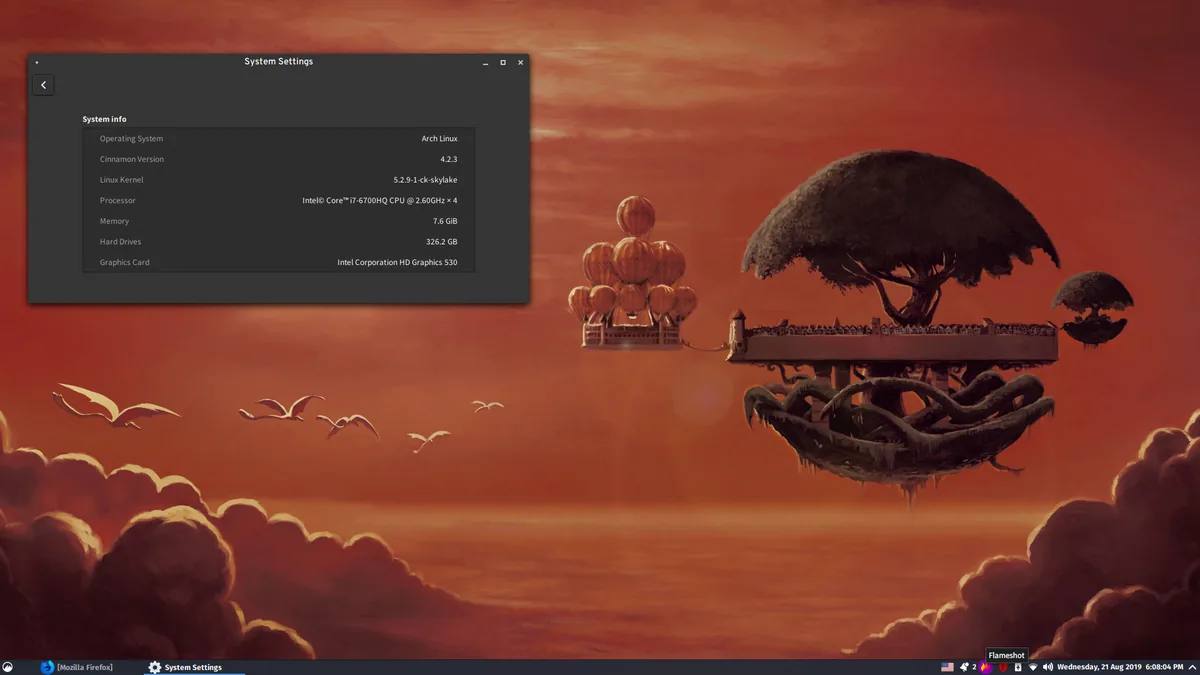Click the 'Arch Linux' operating system value
Image resolution: width=1200 pixels, height=675 pixels.
[439, 139]
